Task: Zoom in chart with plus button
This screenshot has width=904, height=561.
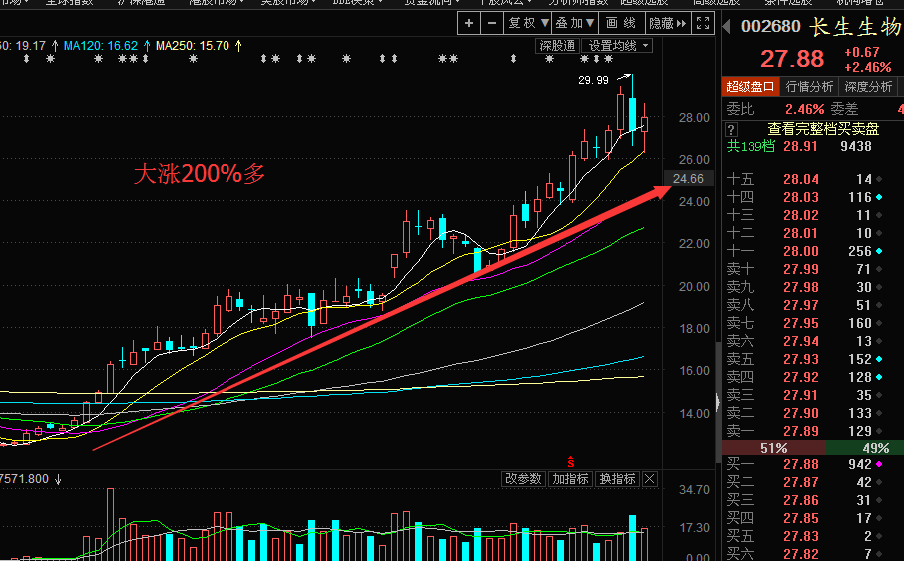Action: [x=469, y=23]
